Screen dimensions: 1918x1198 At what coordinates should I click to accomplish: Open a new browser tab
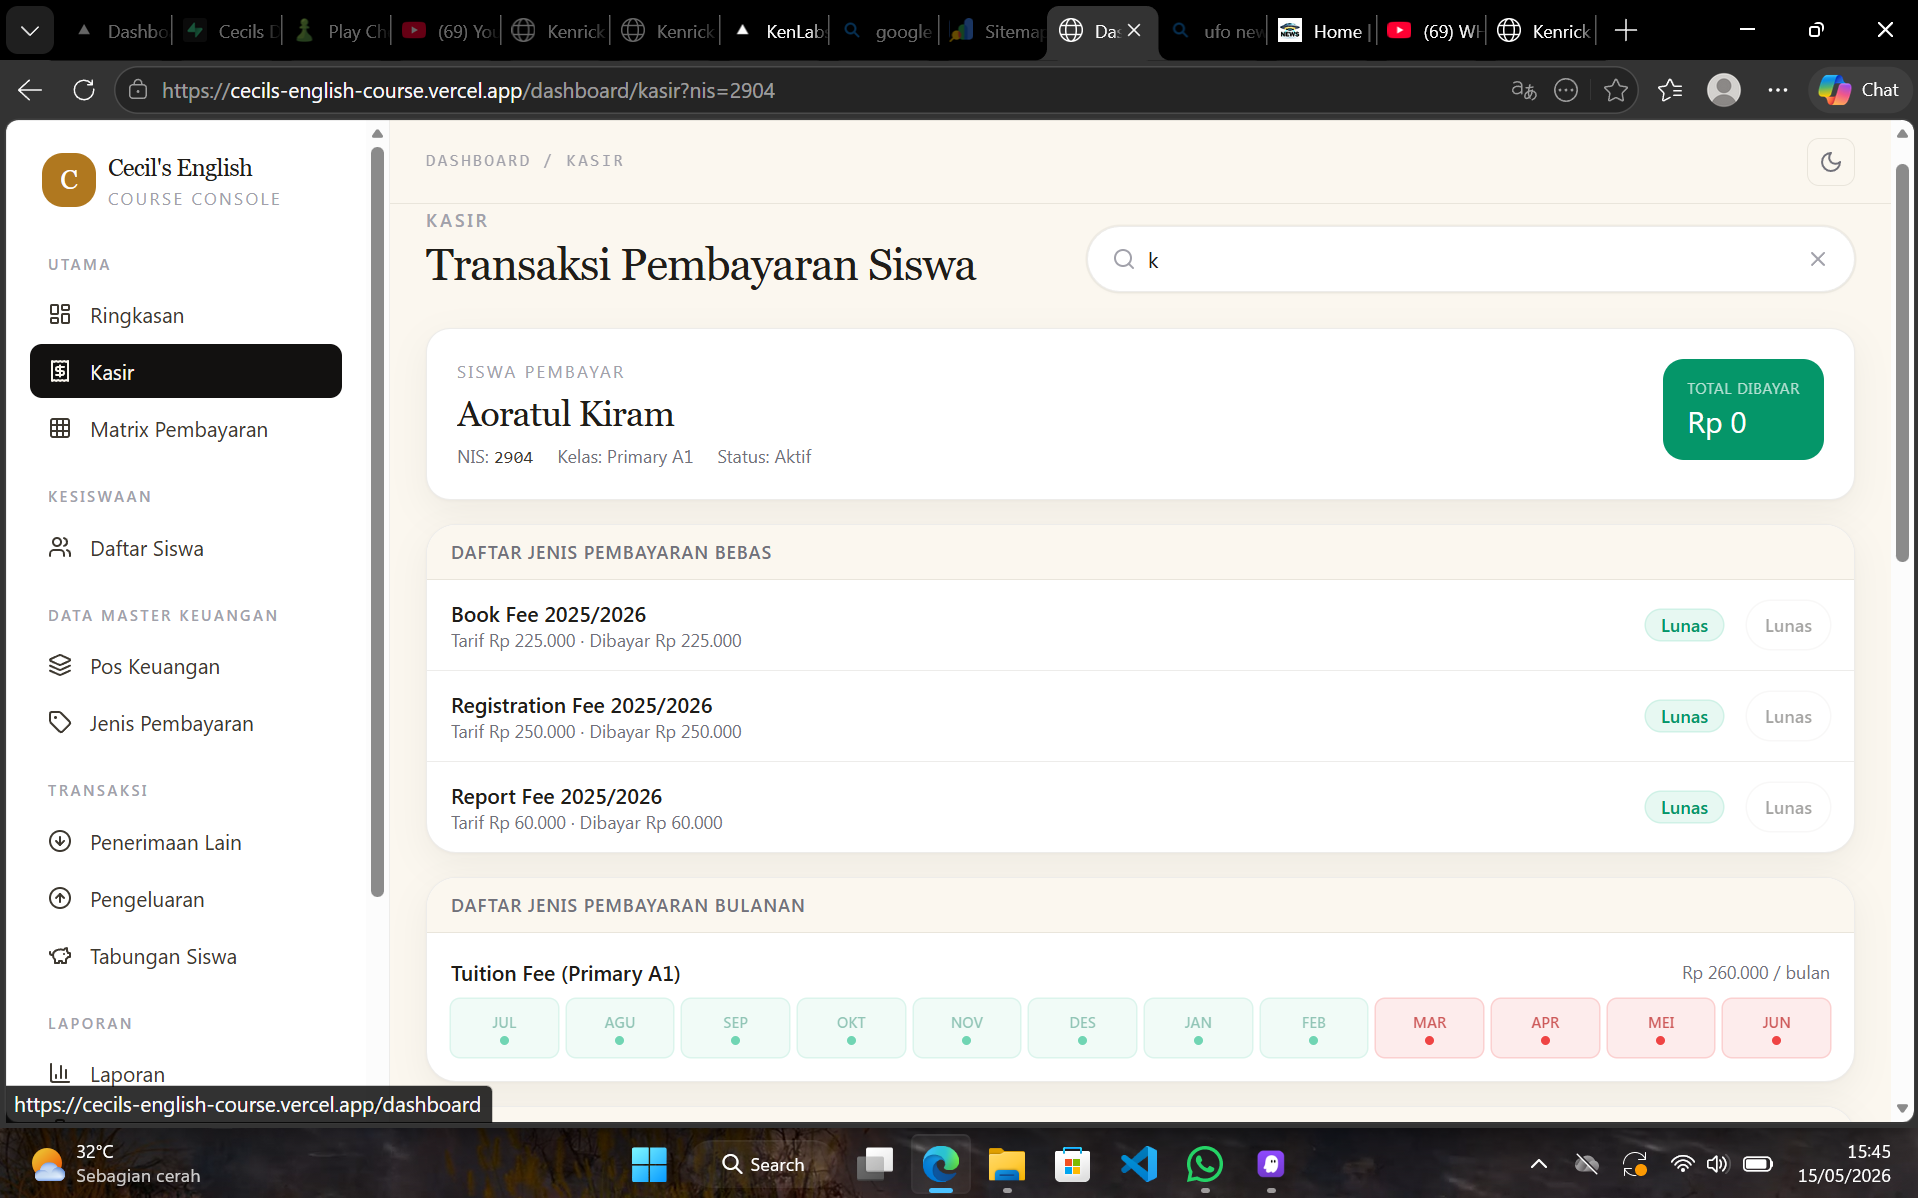[1626, 31]
